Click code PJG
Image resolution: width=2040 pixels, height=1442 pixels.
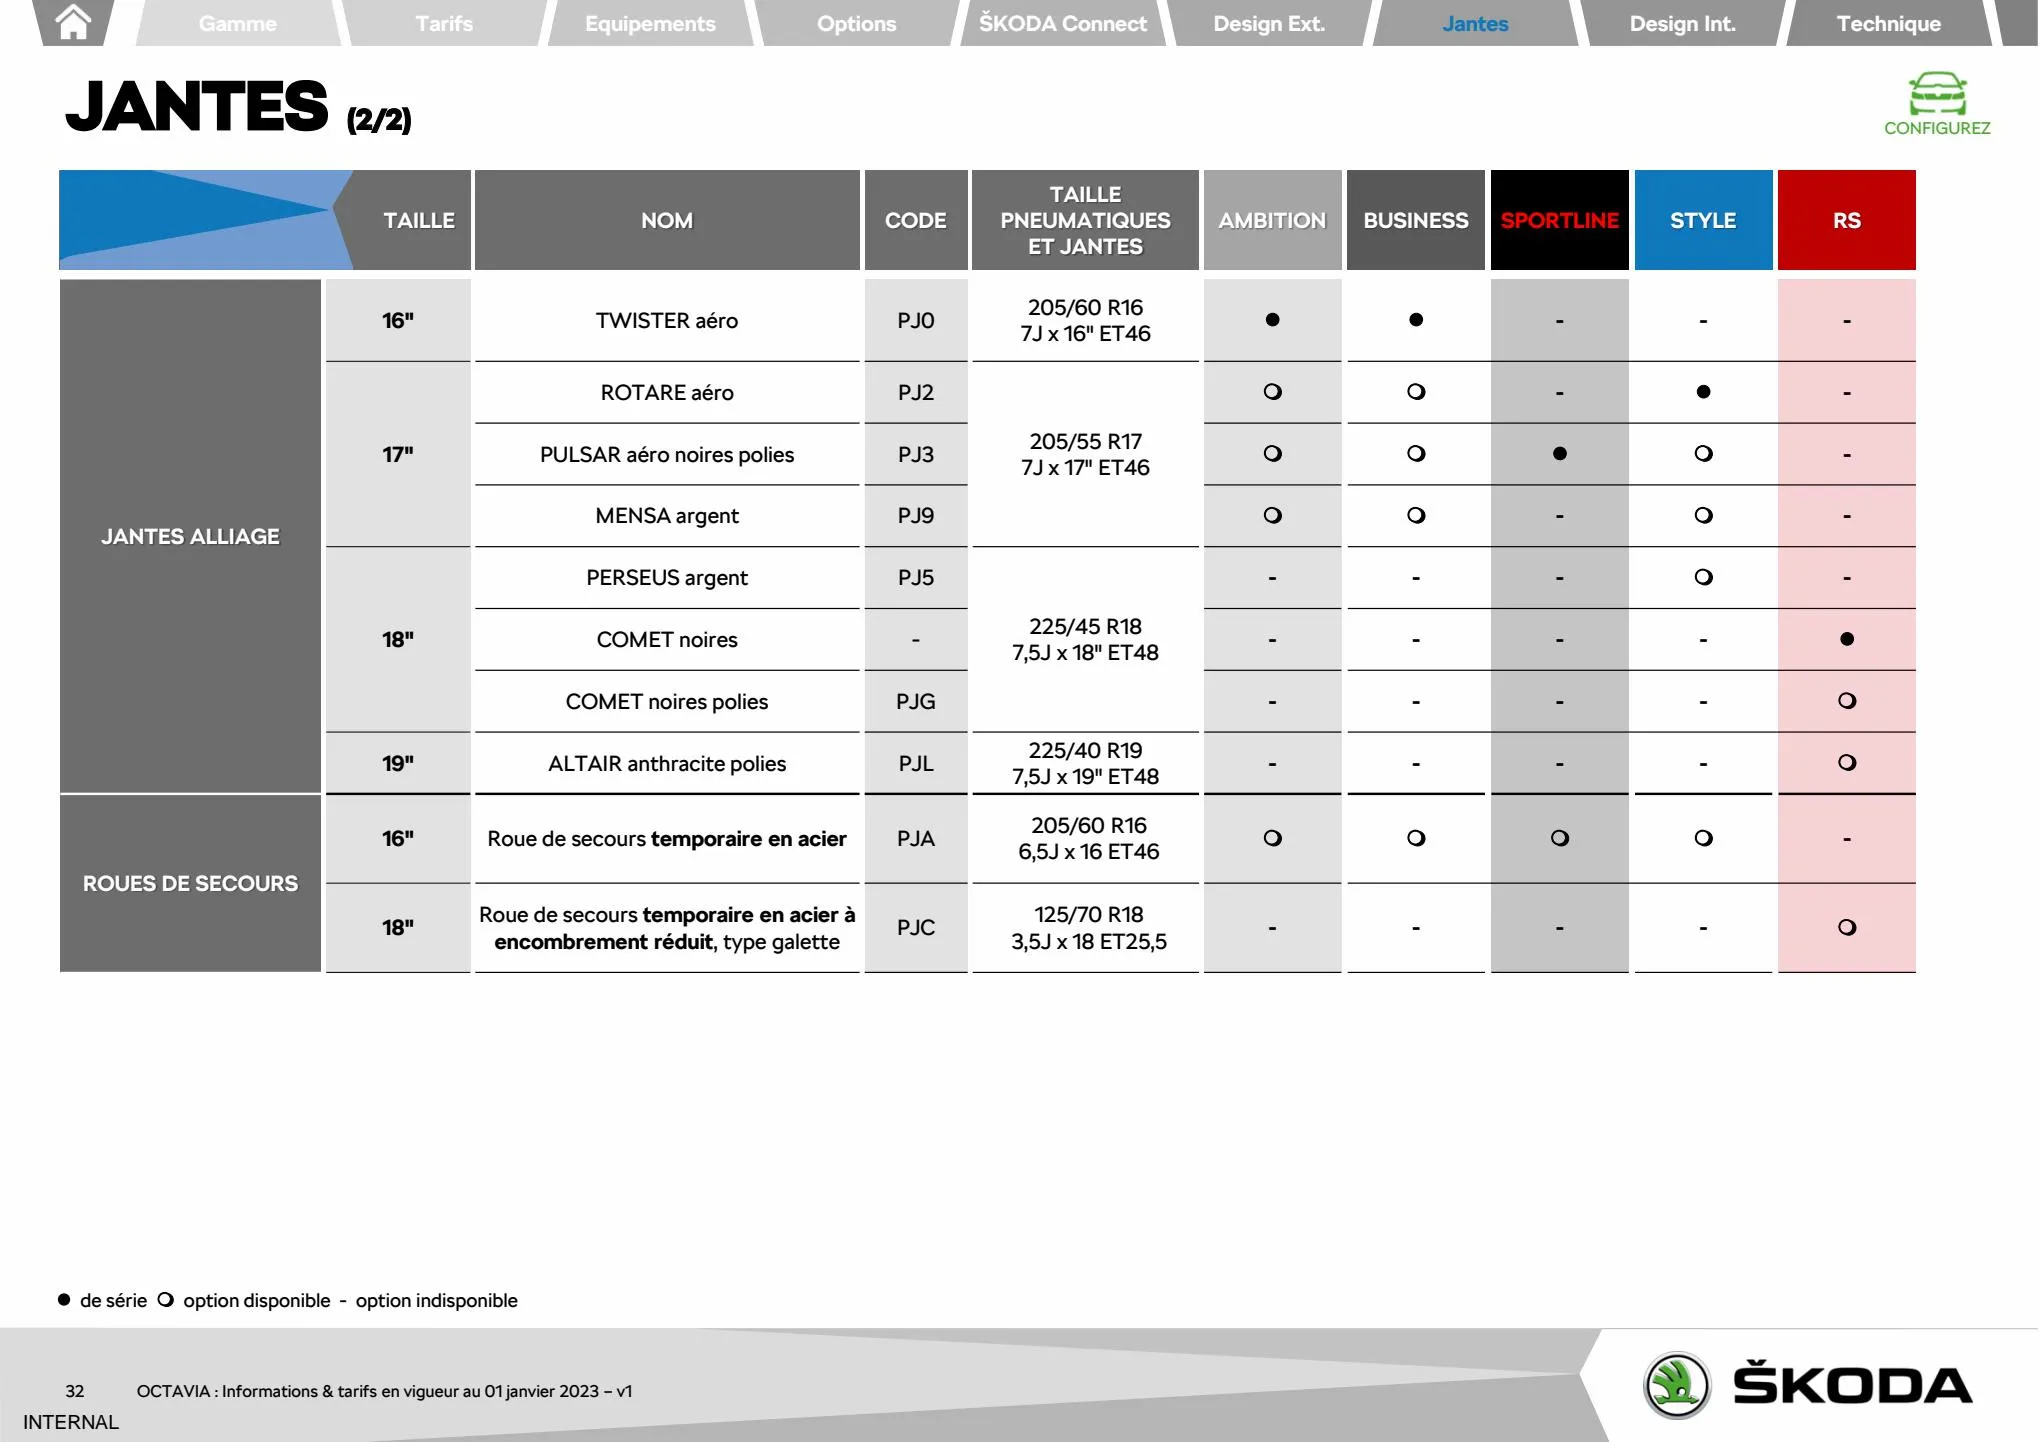pyautogui.click(x=916, y=702)
